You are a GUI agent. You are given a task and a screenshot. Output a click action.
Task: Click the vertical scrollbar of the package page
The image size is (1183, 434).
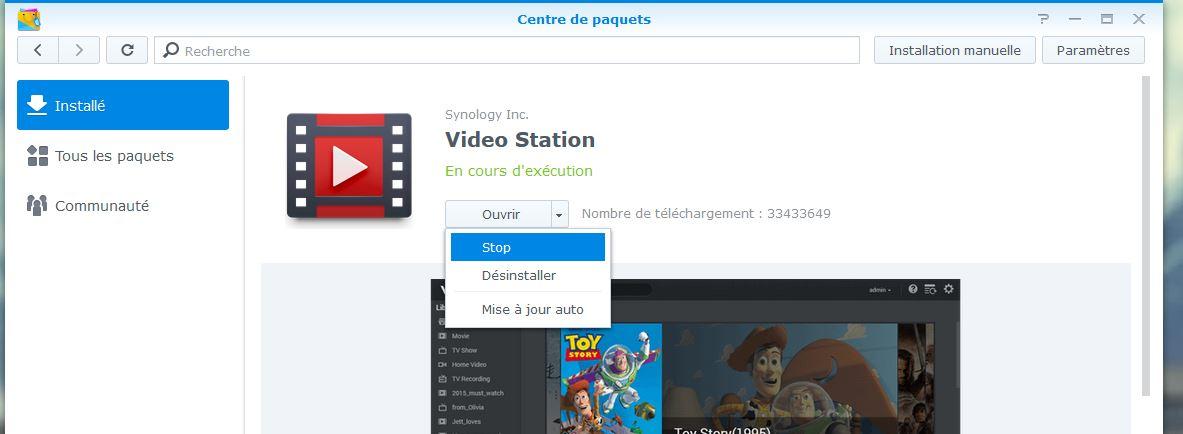(x=1146, y=235)
